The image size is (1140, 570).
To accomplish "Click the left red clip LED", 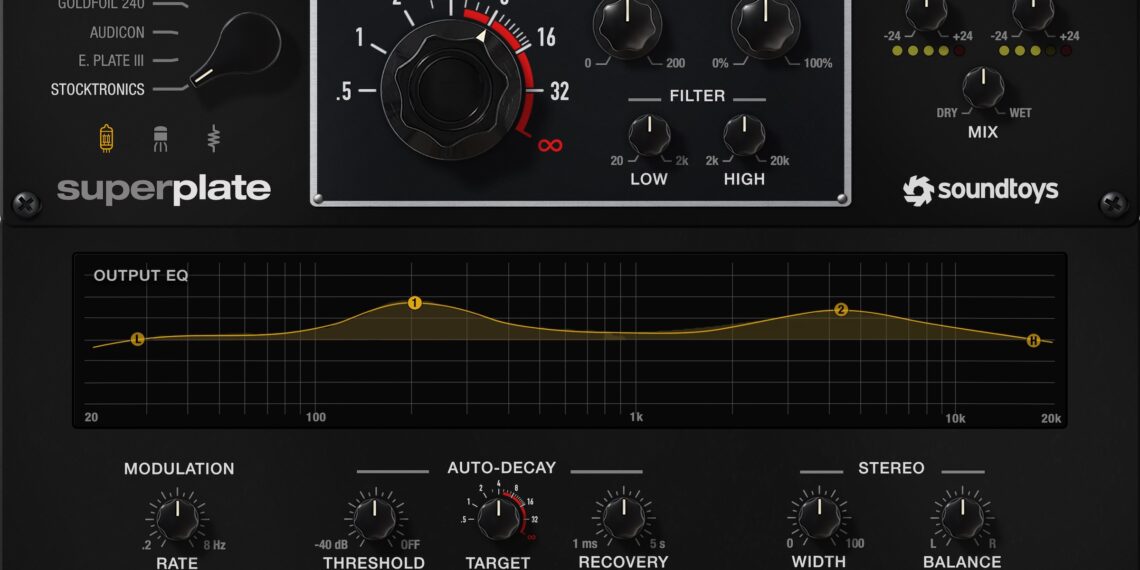I will point(960,51).
